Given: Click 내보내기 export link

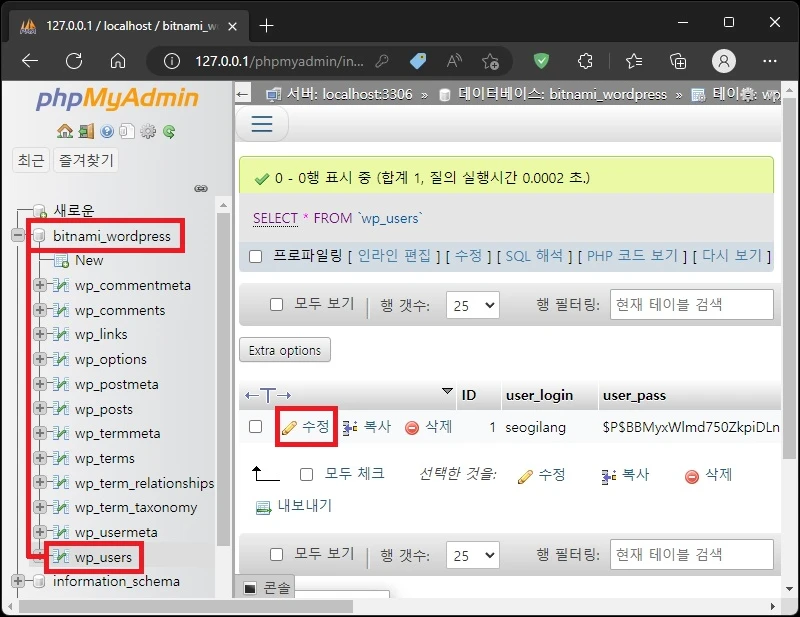Looking at the screenshot, I should click(294, 506).
